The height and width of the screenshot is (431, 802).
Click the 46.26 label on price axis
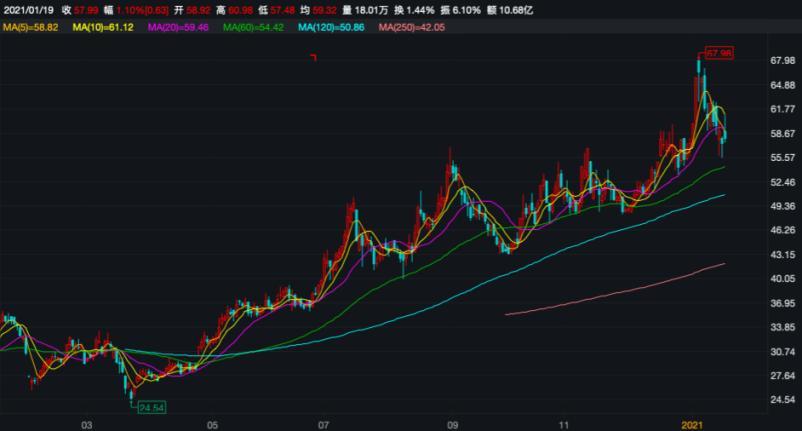point(781,231)
